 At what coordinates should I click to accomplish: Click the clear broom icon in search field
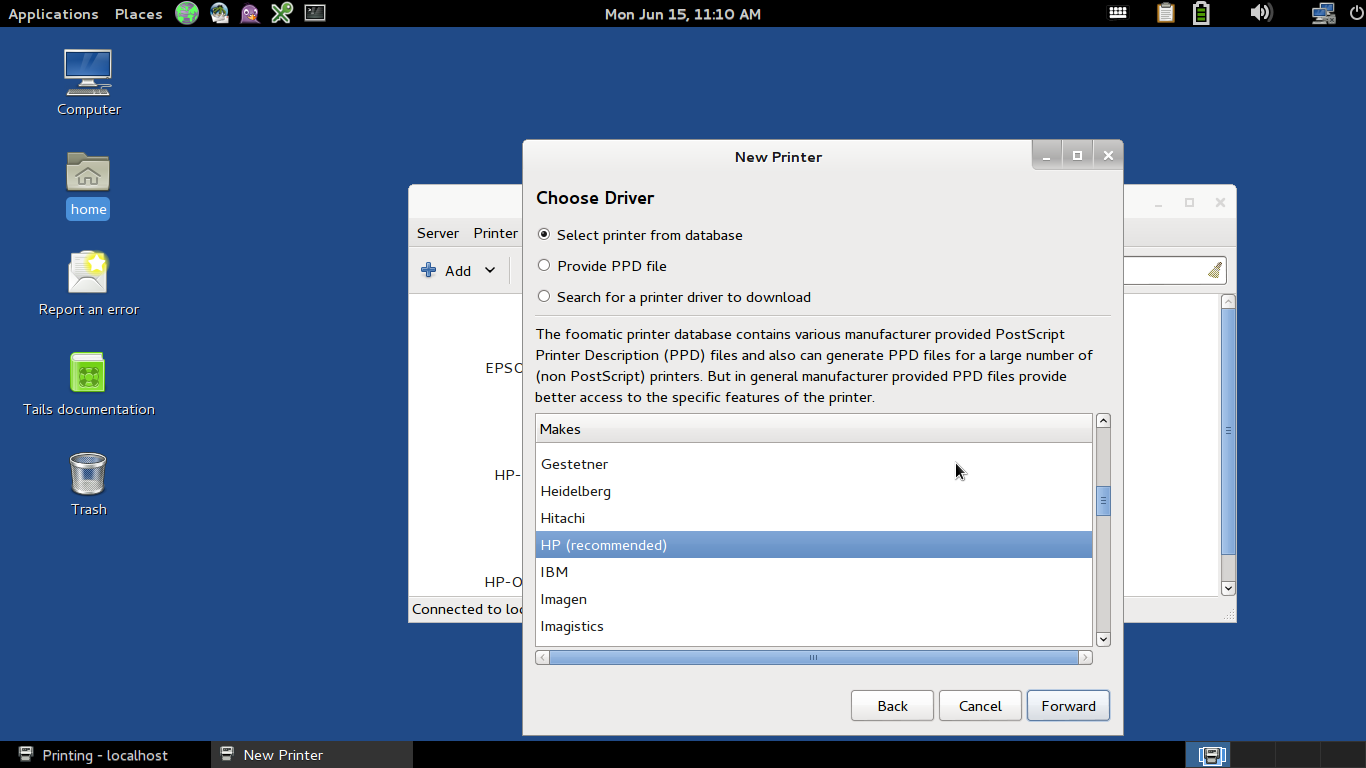[x=1215, y=270]
